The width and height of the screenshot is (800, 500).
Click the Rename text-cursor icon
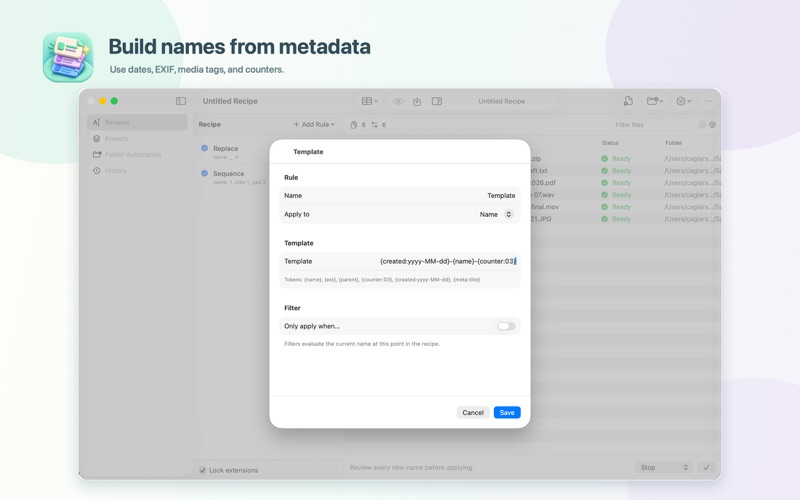pos(96,122)
